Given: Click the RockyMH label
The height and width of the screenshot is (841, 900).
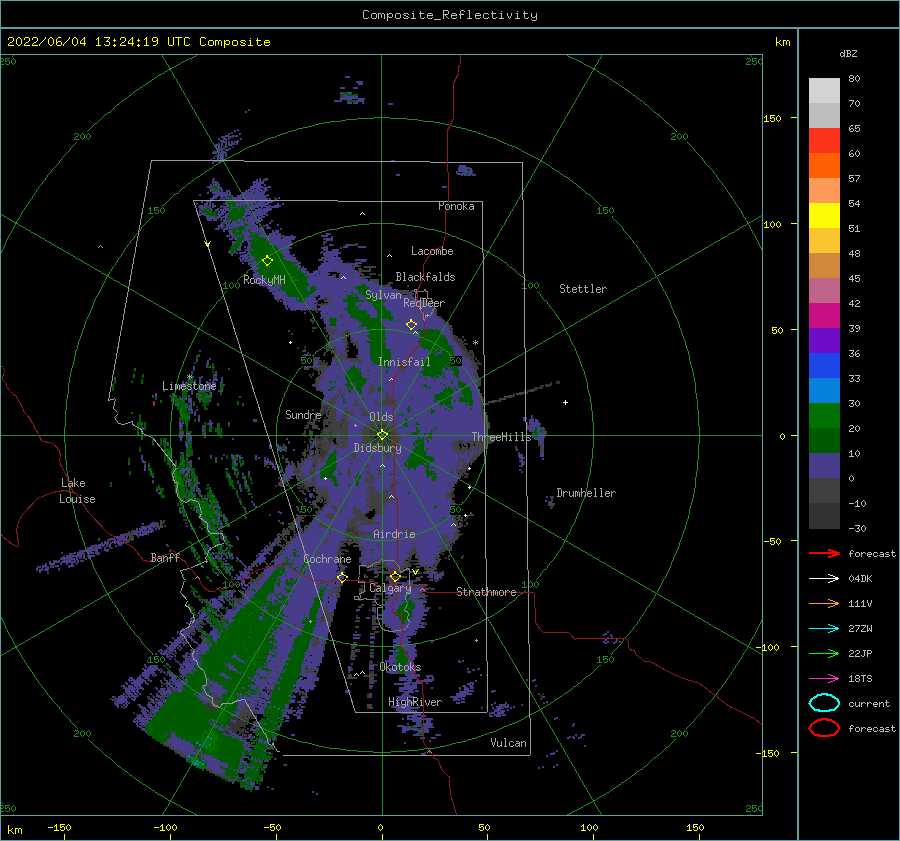Looking at the screenshot, I should [x=264, y=280].
